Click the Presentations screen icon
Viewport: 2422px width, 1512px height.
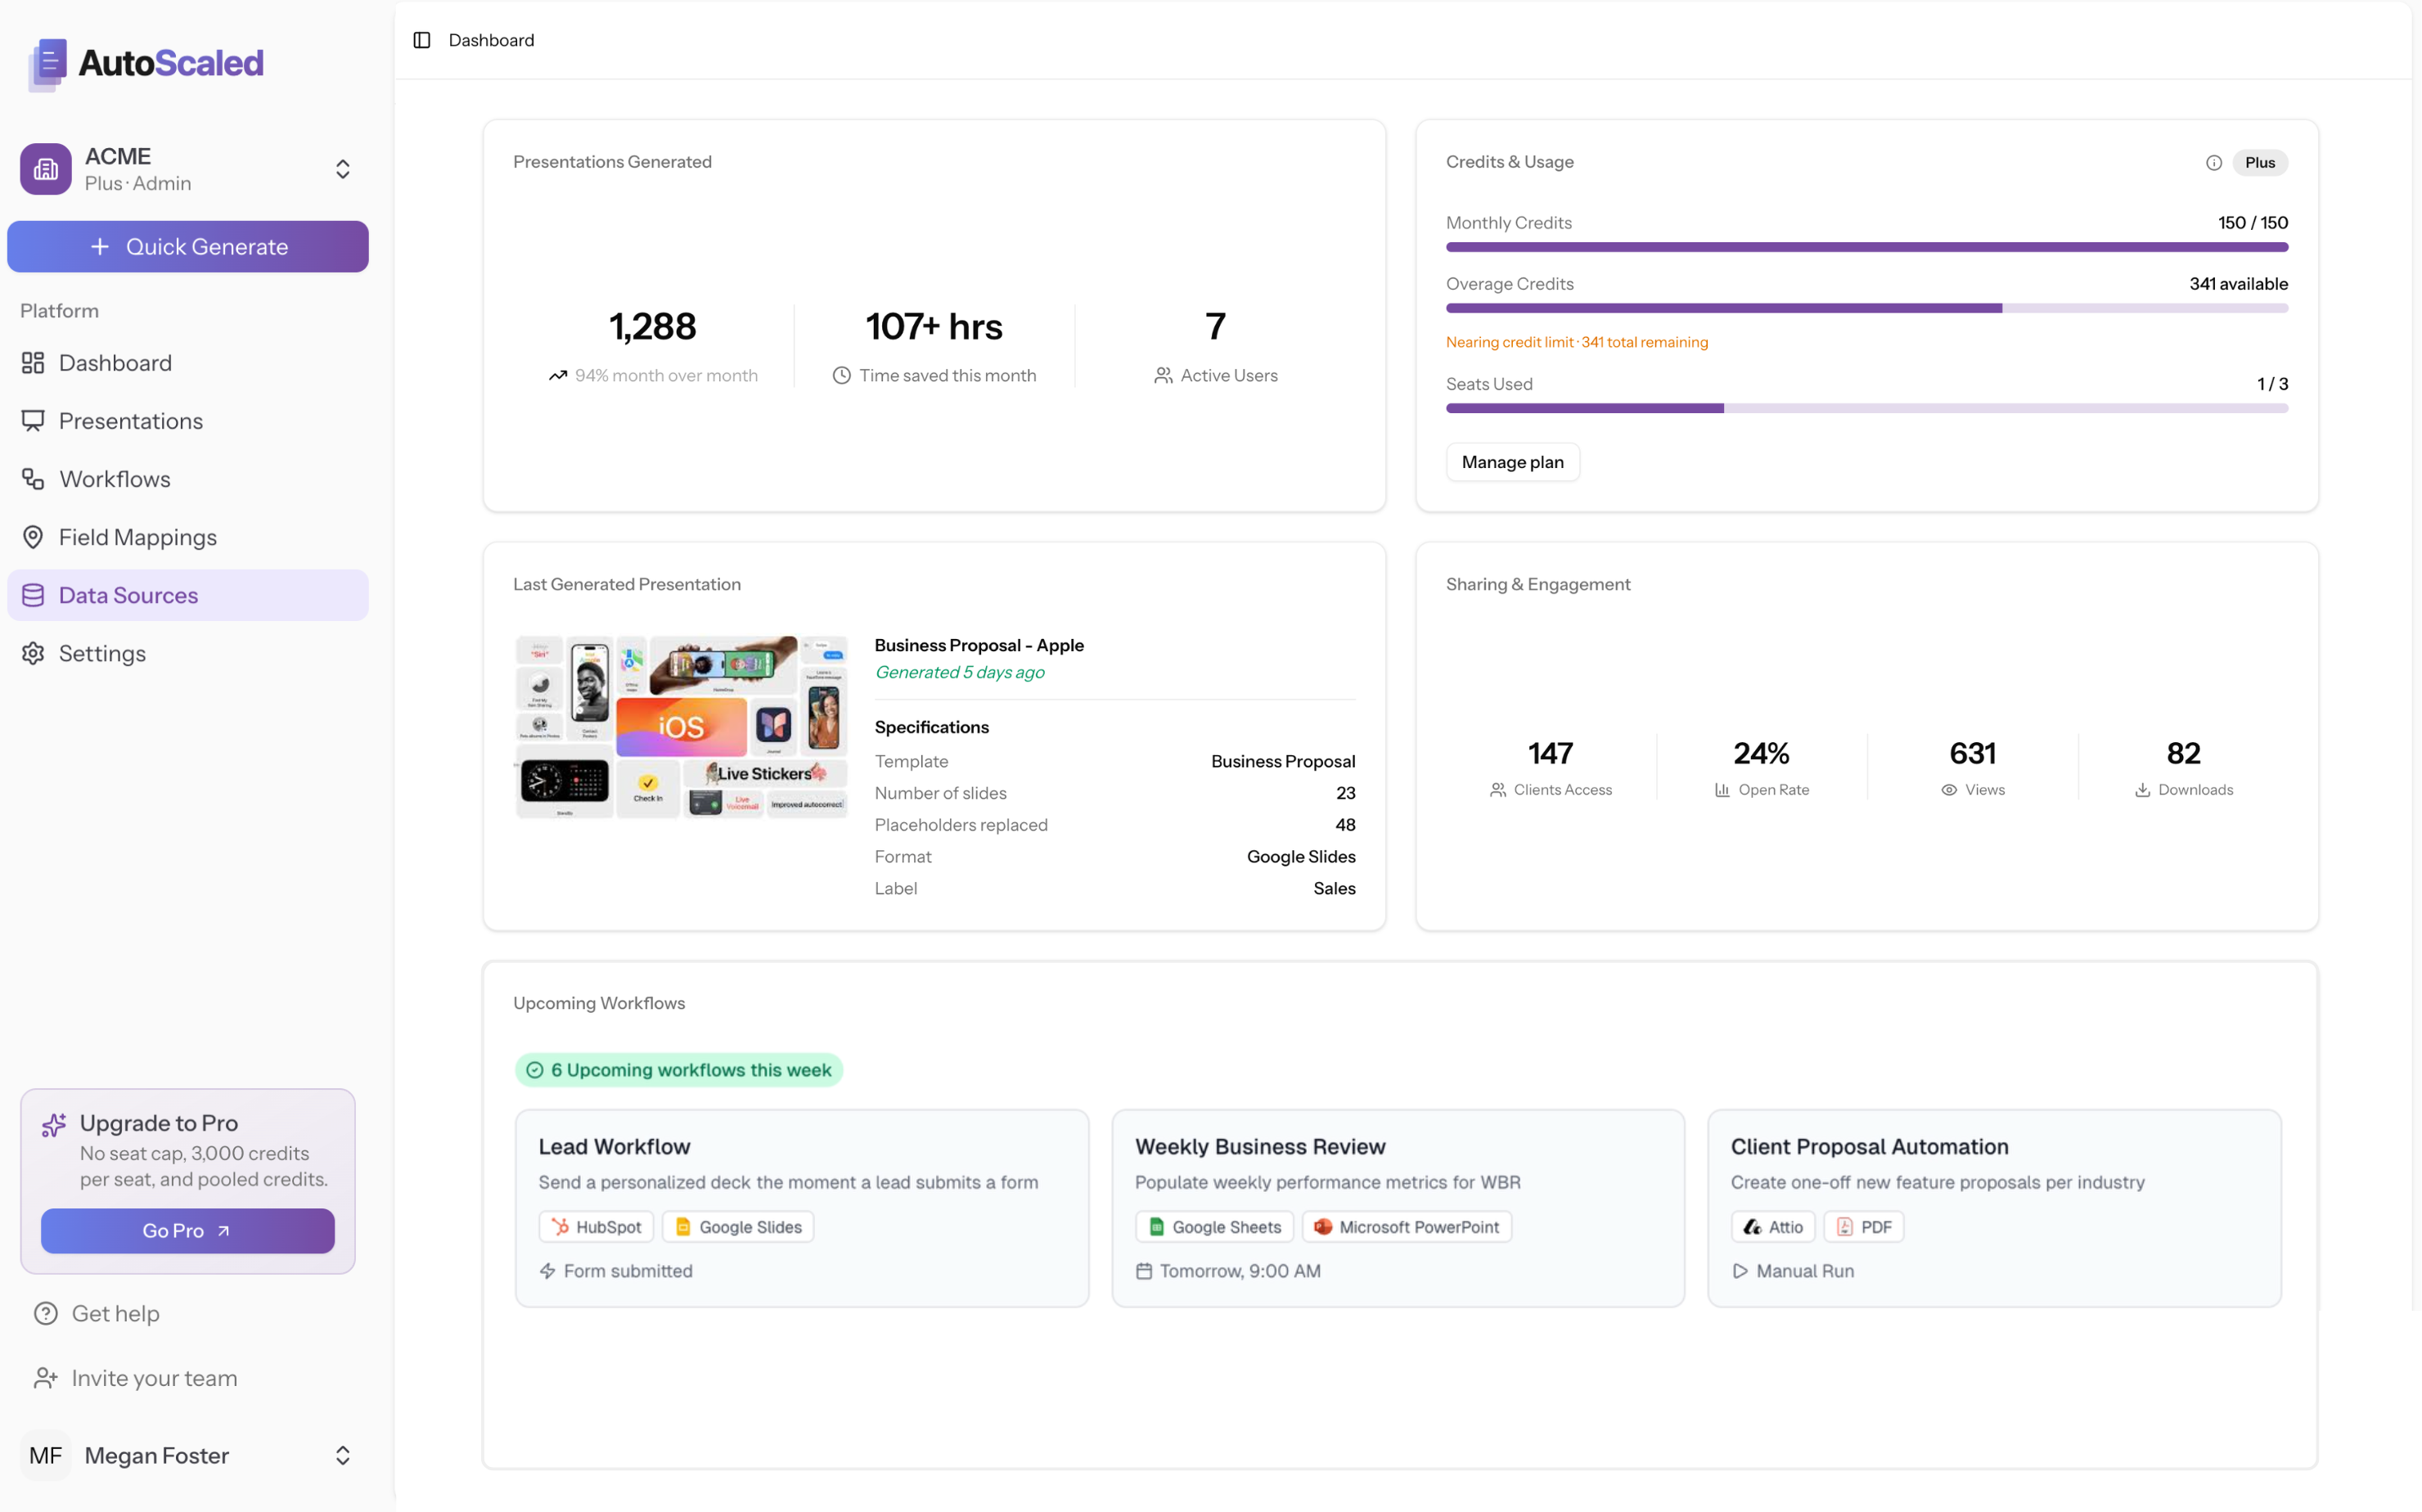pos(33,421)
